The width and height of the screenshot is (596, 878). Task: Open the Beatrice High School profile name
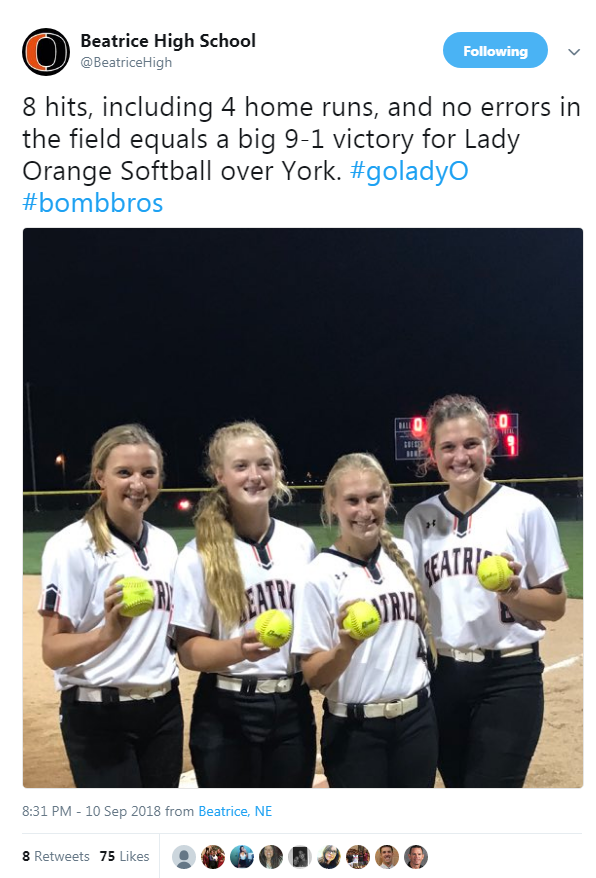pyautogui.click(x=168, y=40)
